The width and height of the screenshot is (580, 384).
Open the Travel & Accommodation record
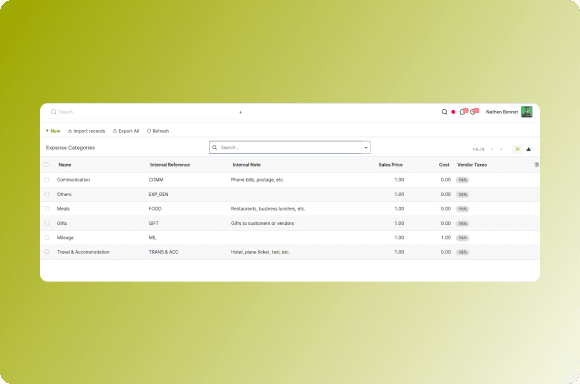pyautogui.click(x=83, y=252)
